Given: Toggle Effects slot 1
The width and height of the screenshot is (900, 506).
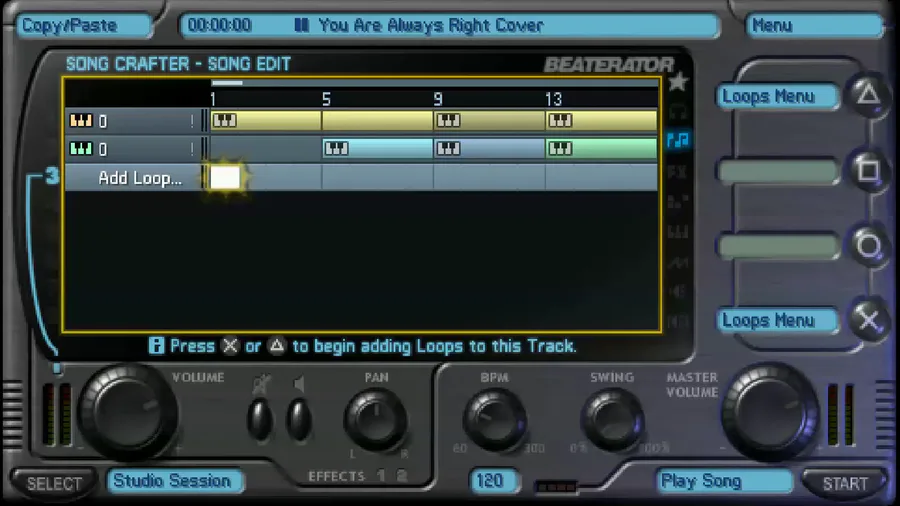Looking at the screenshot, I should 381,476.
